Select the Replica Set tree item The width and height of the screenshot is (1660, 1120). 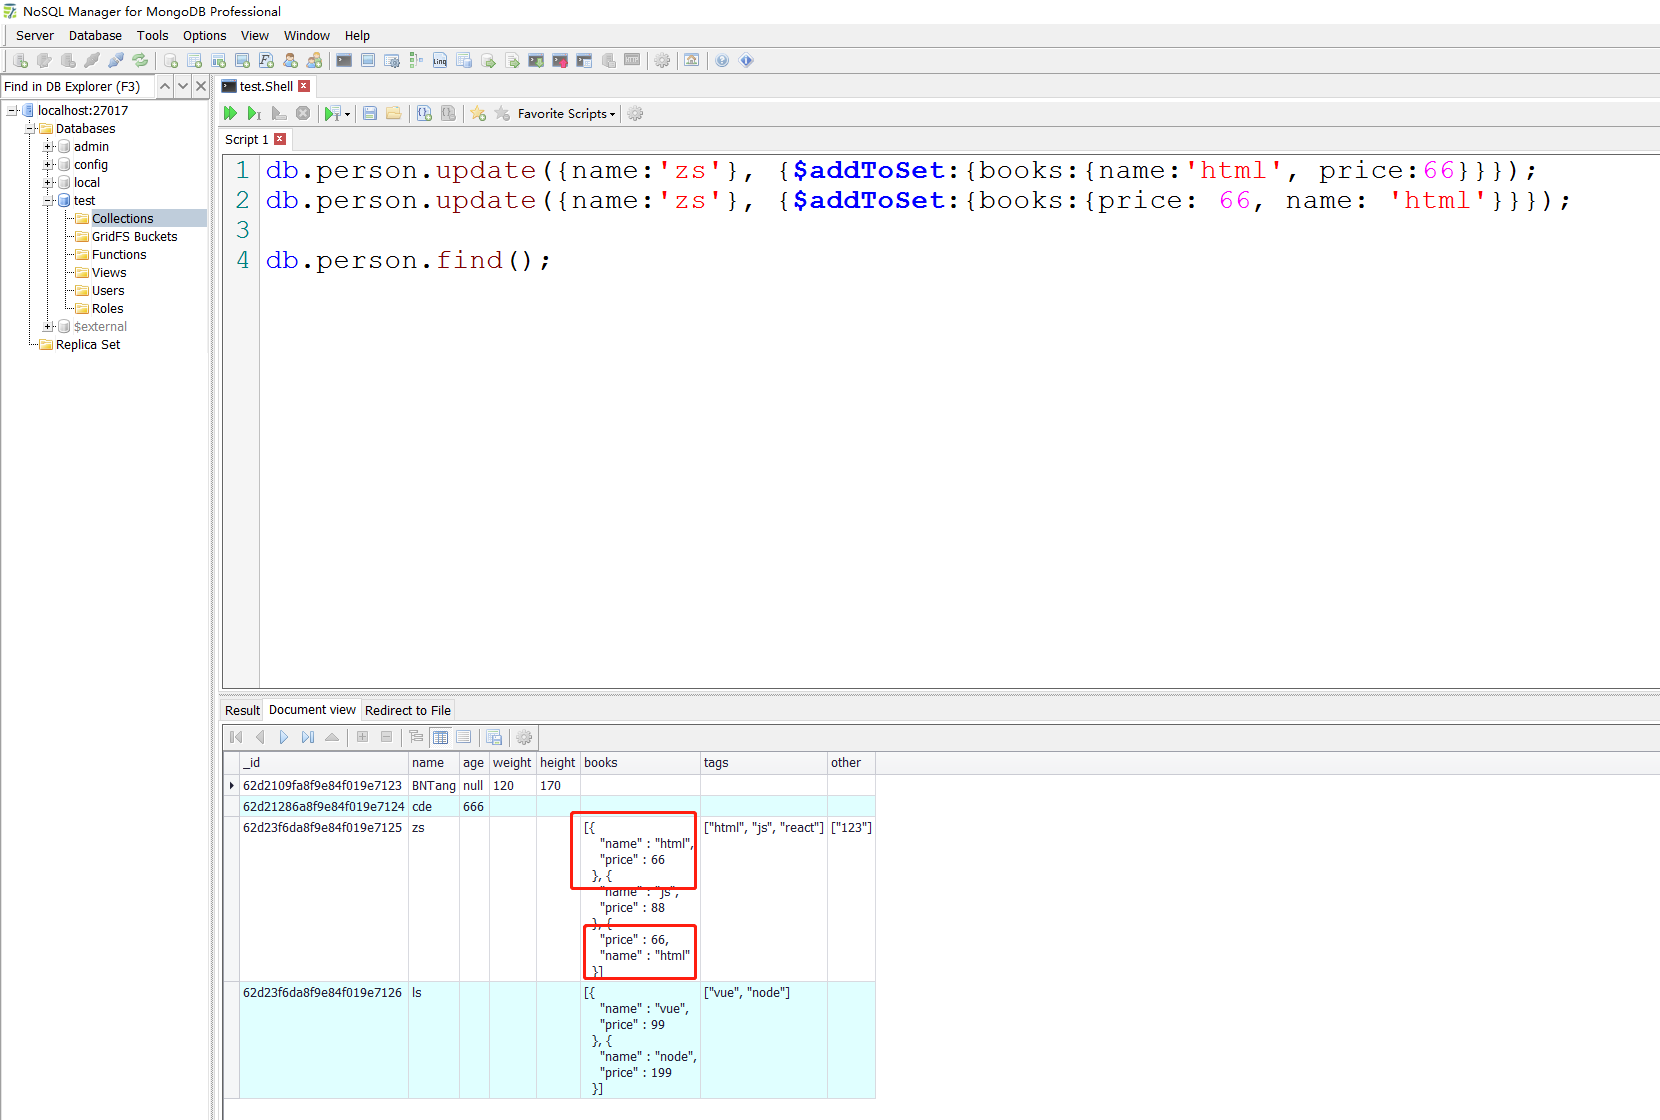[88, 345]
